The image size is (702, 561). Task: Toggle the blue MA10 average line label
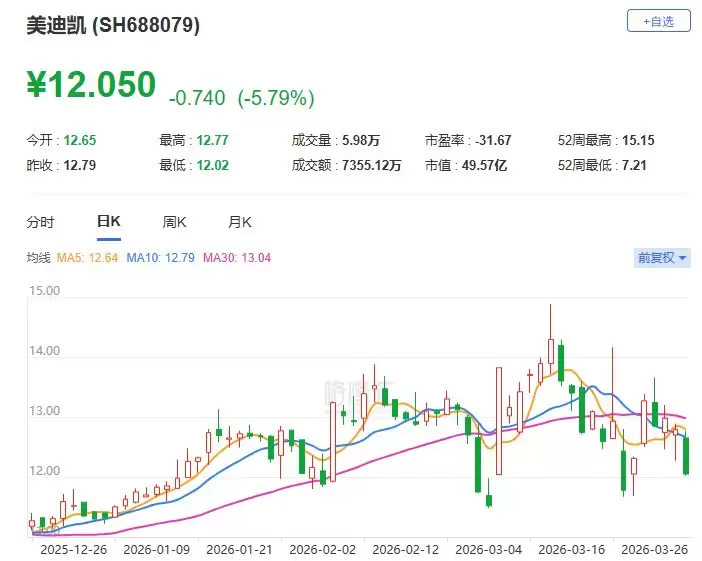162,258
